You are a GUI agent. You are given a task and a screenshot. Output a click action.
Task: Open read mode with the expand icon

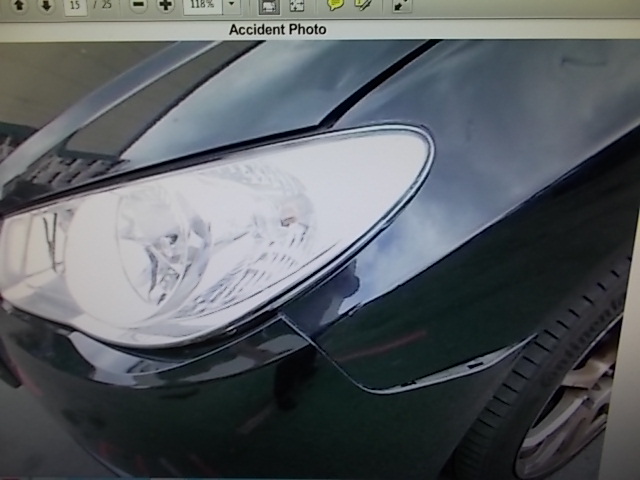(x=400, y=5)
